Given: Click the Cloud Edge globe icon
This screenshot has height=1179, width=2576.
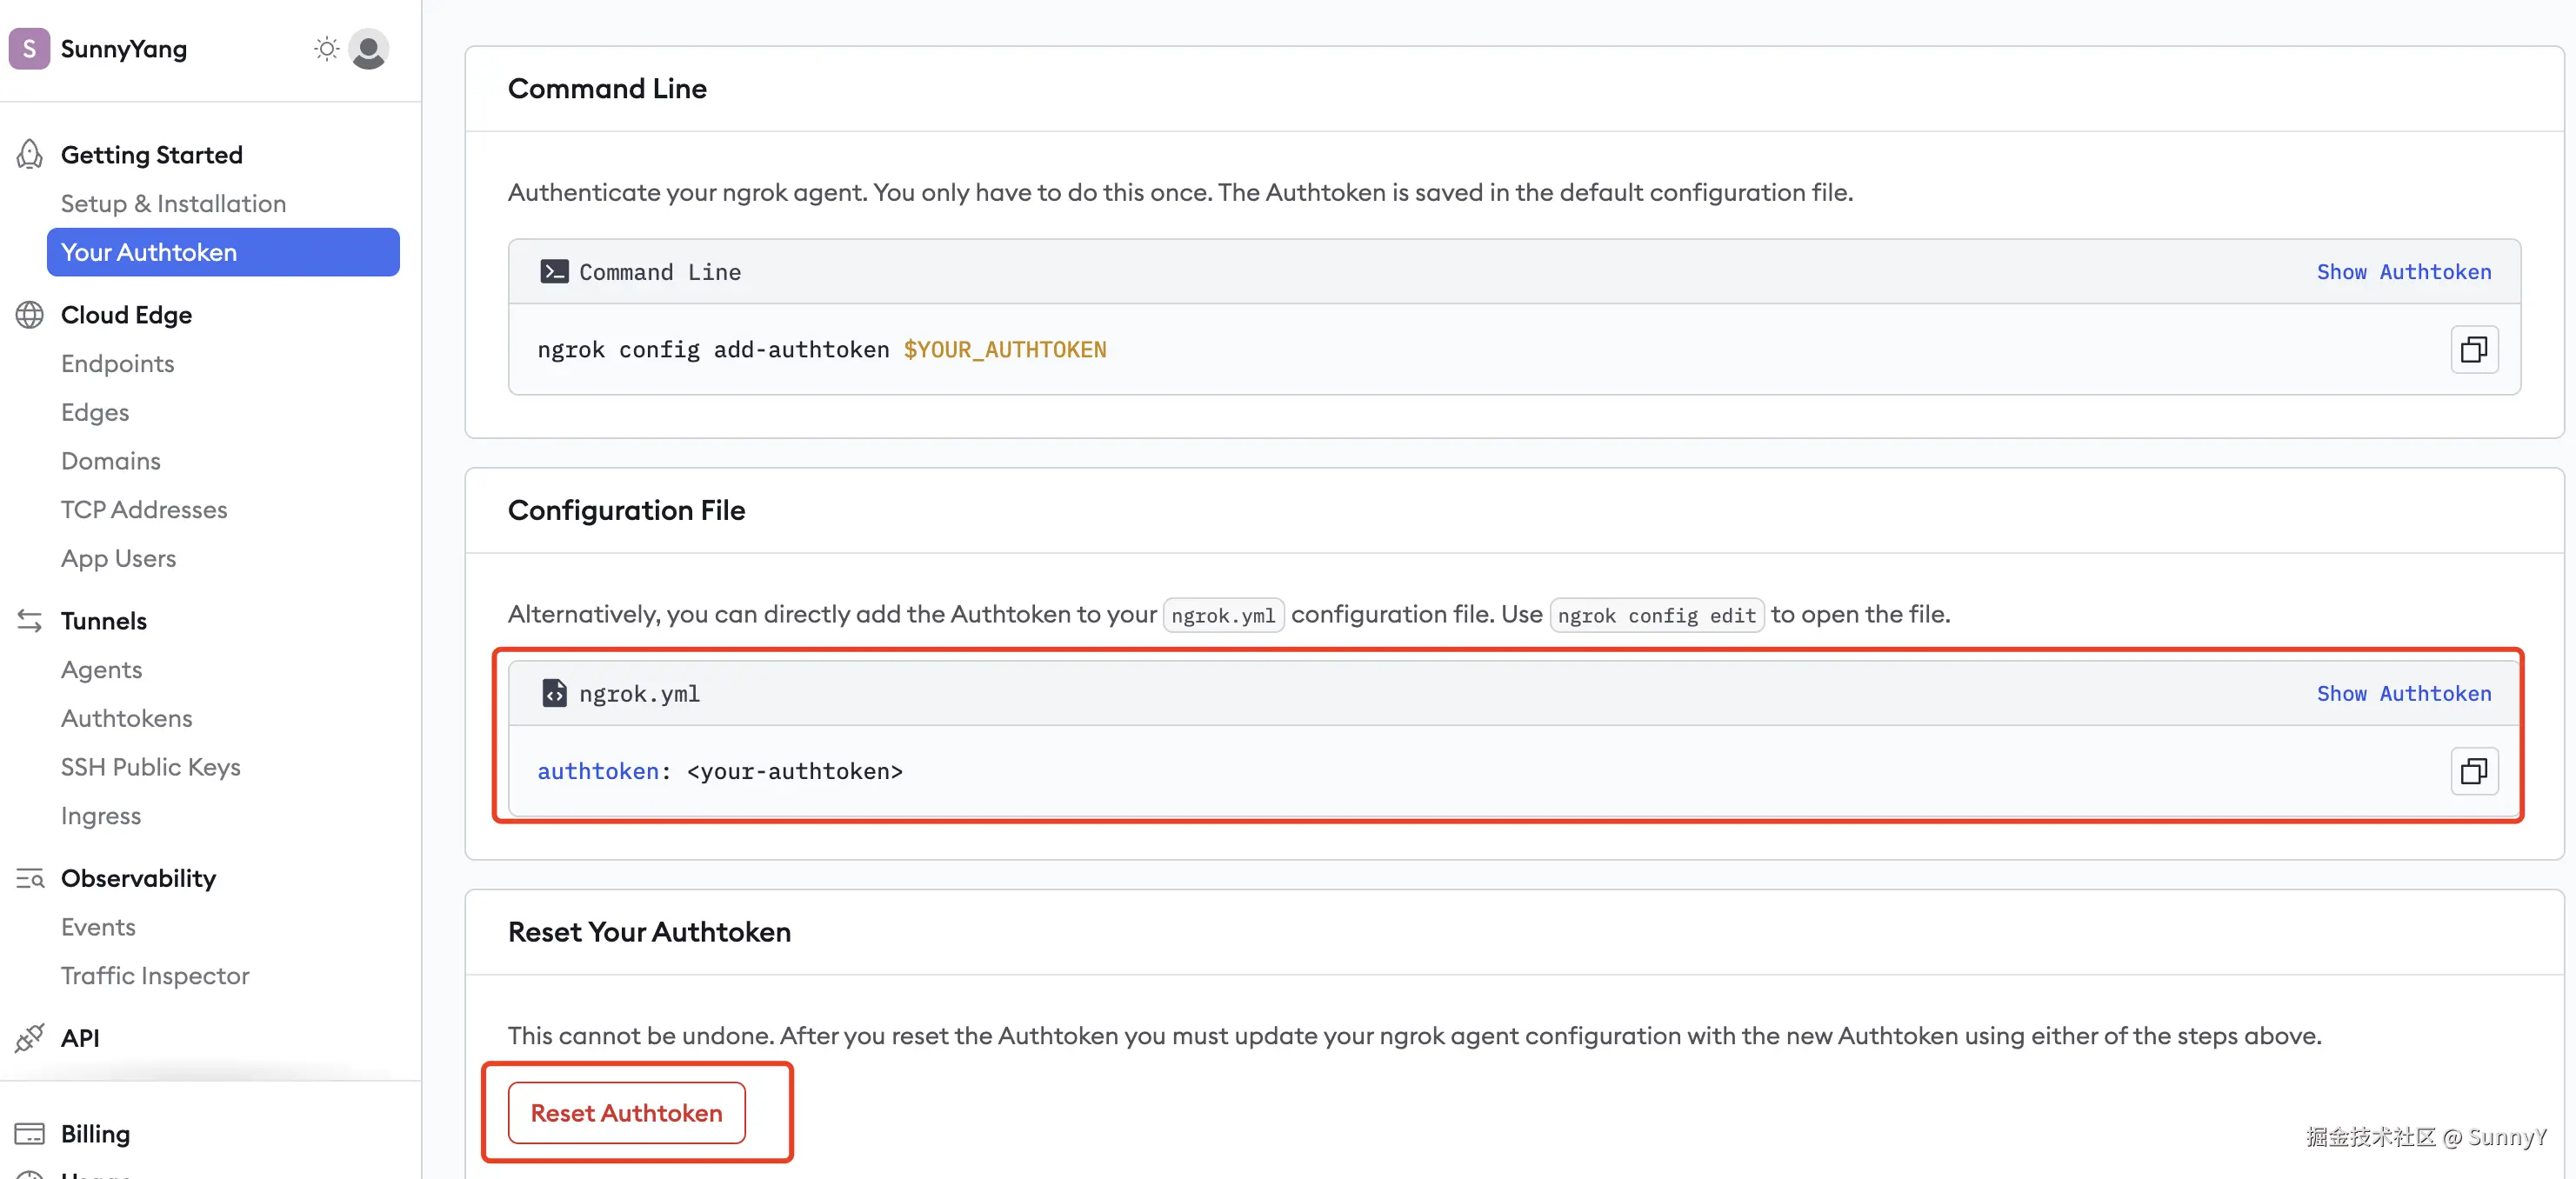Looking at the screenshot, I should [30, 315].
